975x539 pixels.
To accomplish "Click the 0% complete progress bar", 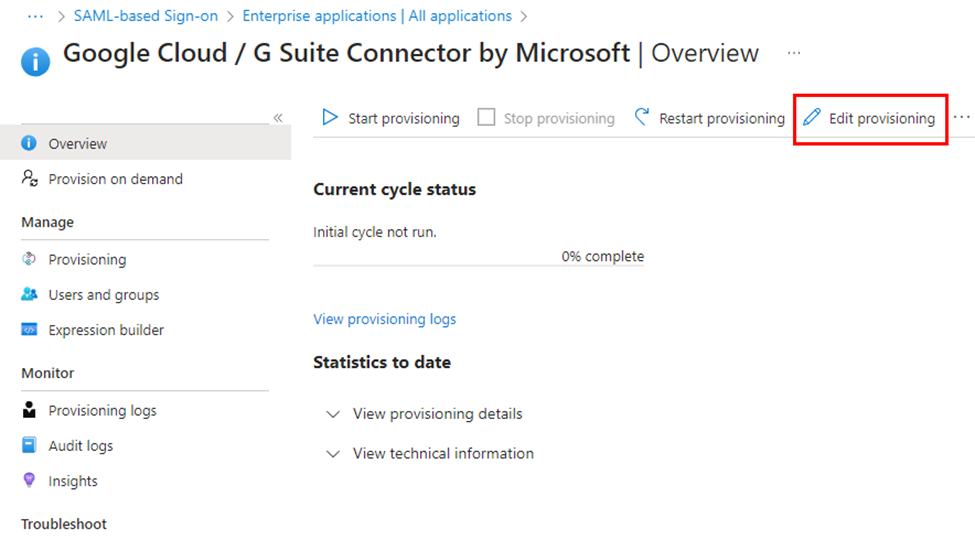I will tap(478, 266).
